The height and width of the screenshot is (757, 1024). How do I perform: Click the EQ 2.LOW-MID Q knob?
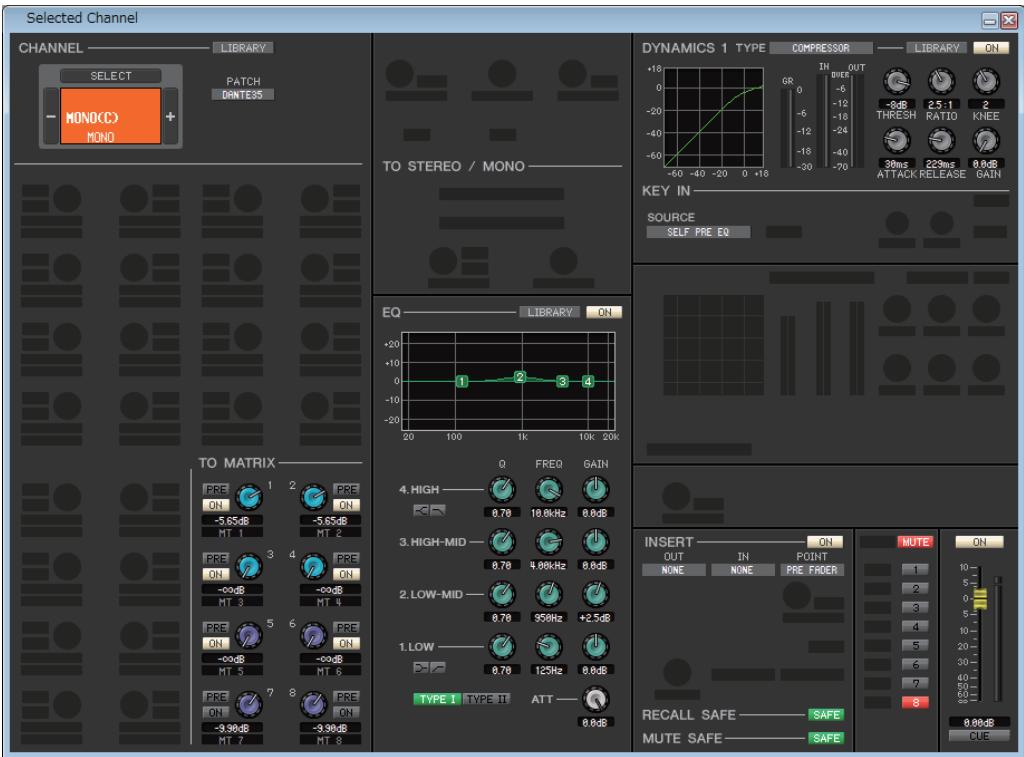point(502,594)
